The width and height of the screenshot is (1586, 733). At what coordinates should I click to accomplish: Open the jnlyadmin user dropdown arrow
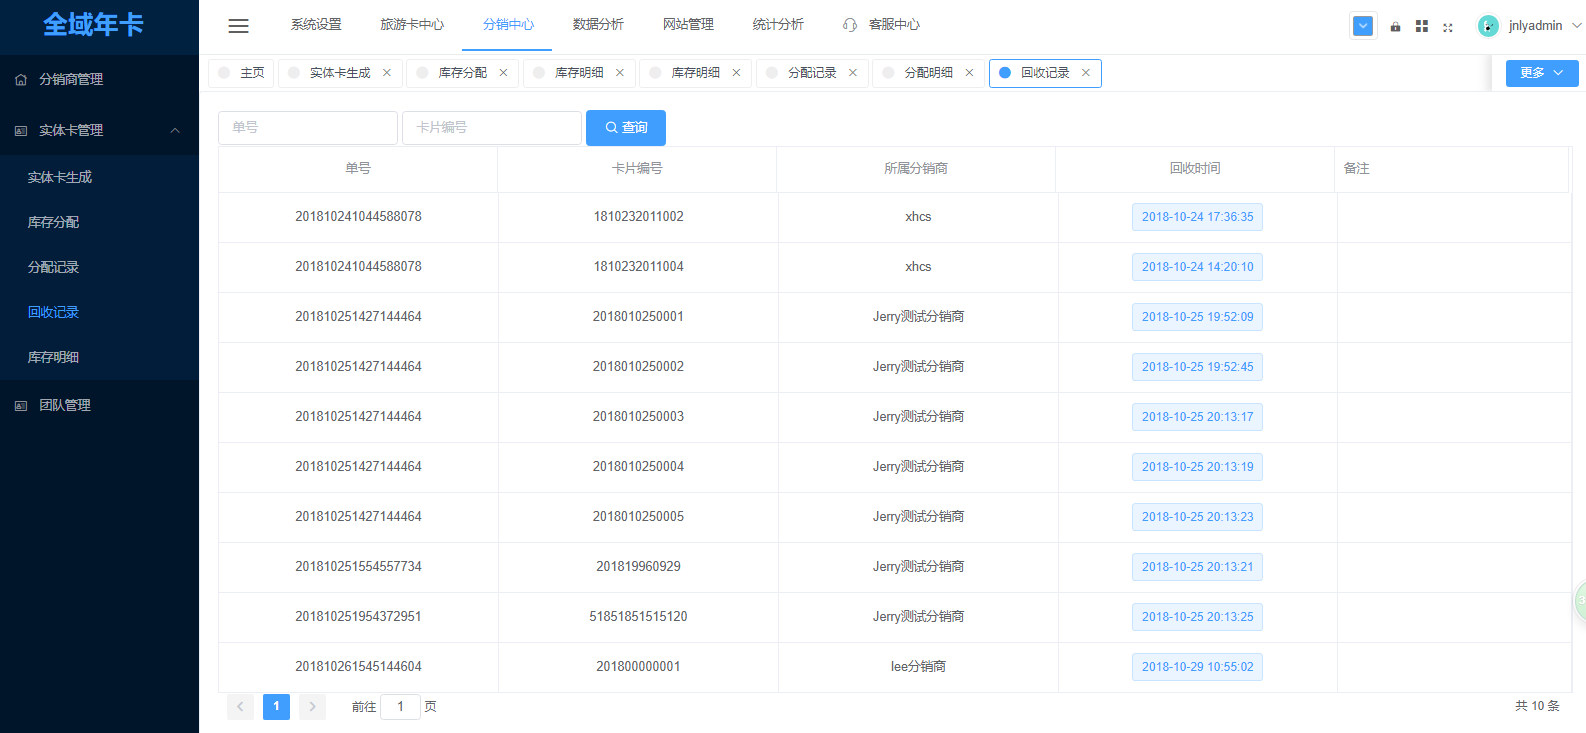(1577, 26)
